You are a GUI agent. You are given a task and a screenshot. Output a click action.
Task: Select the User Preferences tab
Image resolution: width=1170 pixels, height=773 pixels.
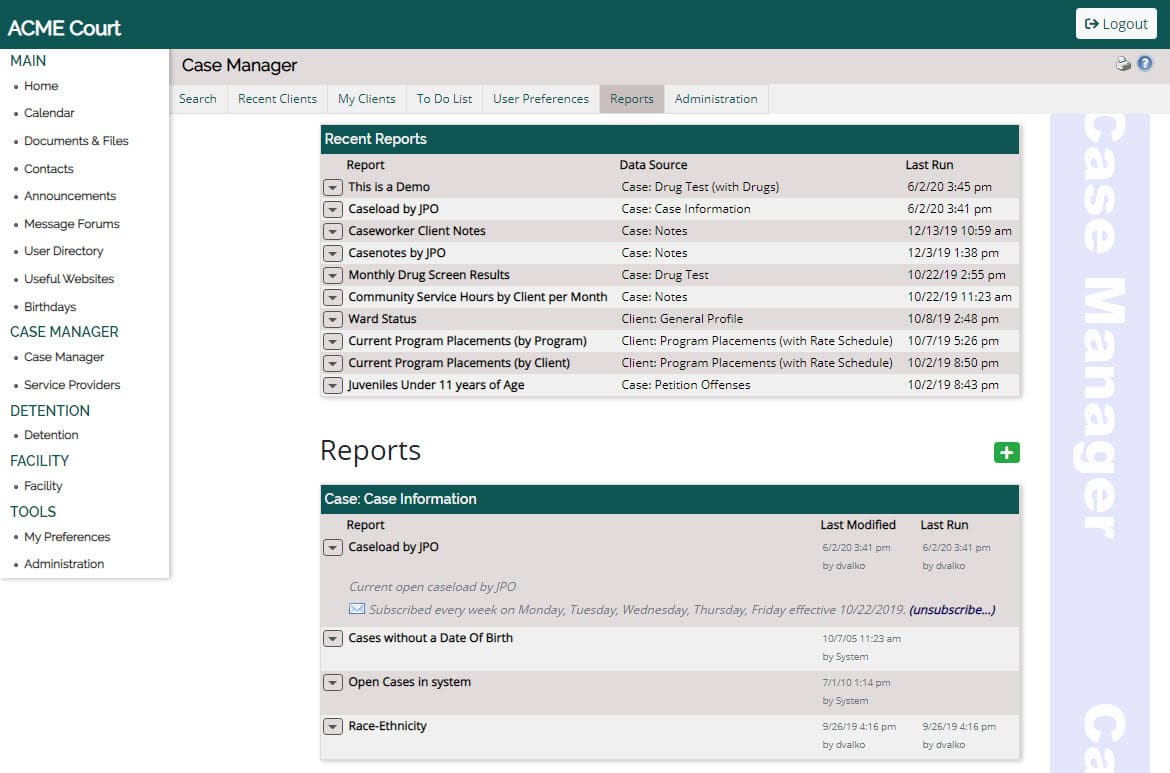541,98
